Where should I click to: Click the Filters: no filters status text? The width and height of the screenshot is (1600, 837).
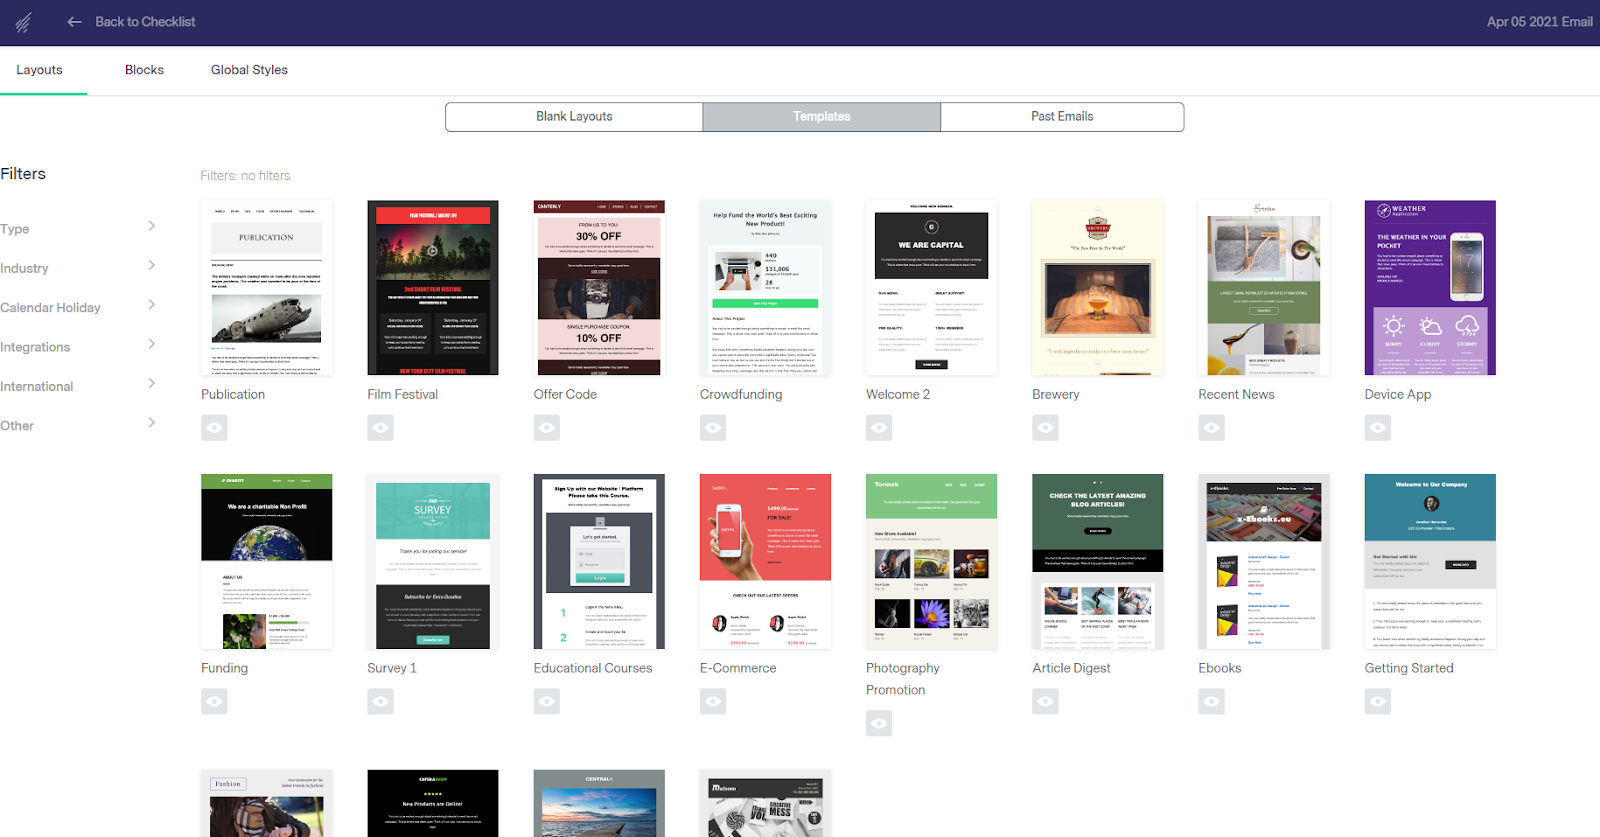pyautogui.click(x=245, y=176)
